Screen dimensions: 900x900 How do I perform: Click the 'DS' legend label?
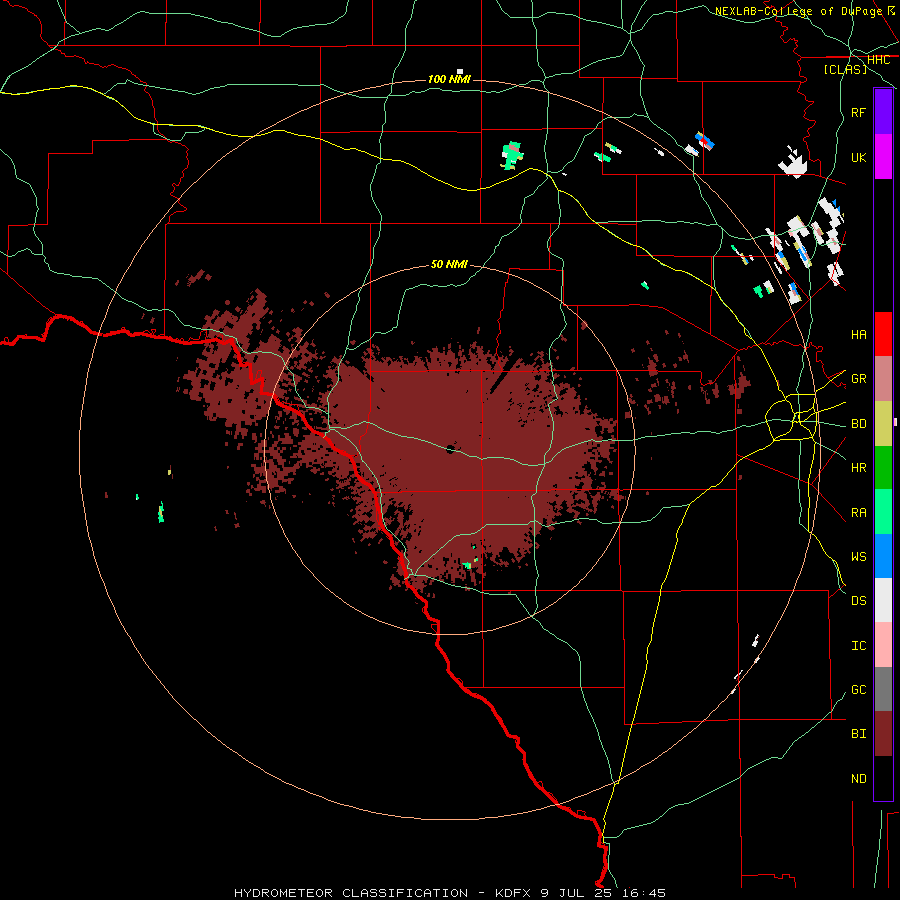(x=858, y=601)
